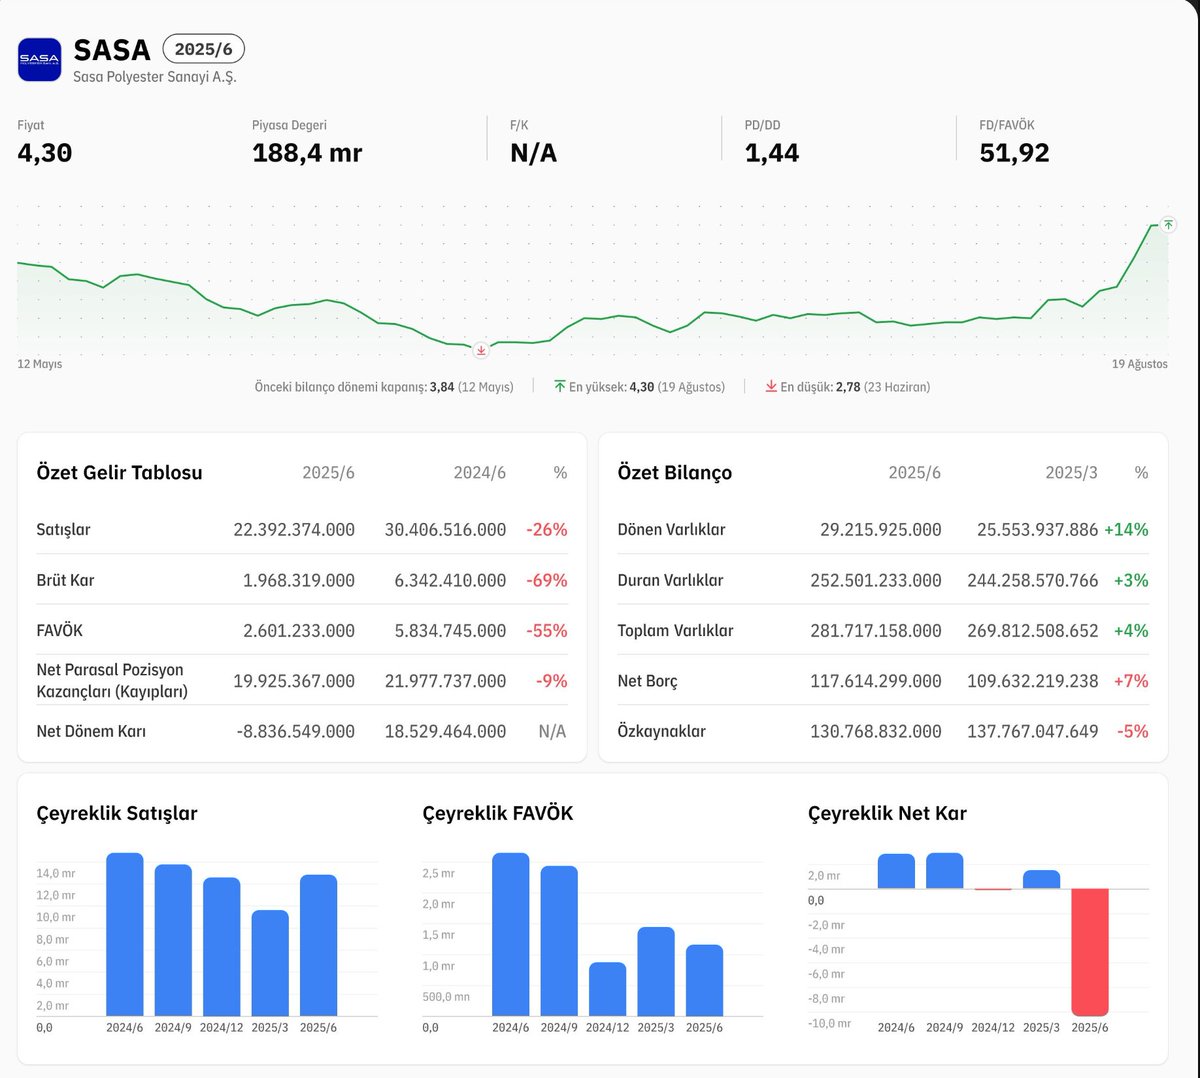Click the FD/FAVÖK value 51,92

click(x=1015, y=153)
